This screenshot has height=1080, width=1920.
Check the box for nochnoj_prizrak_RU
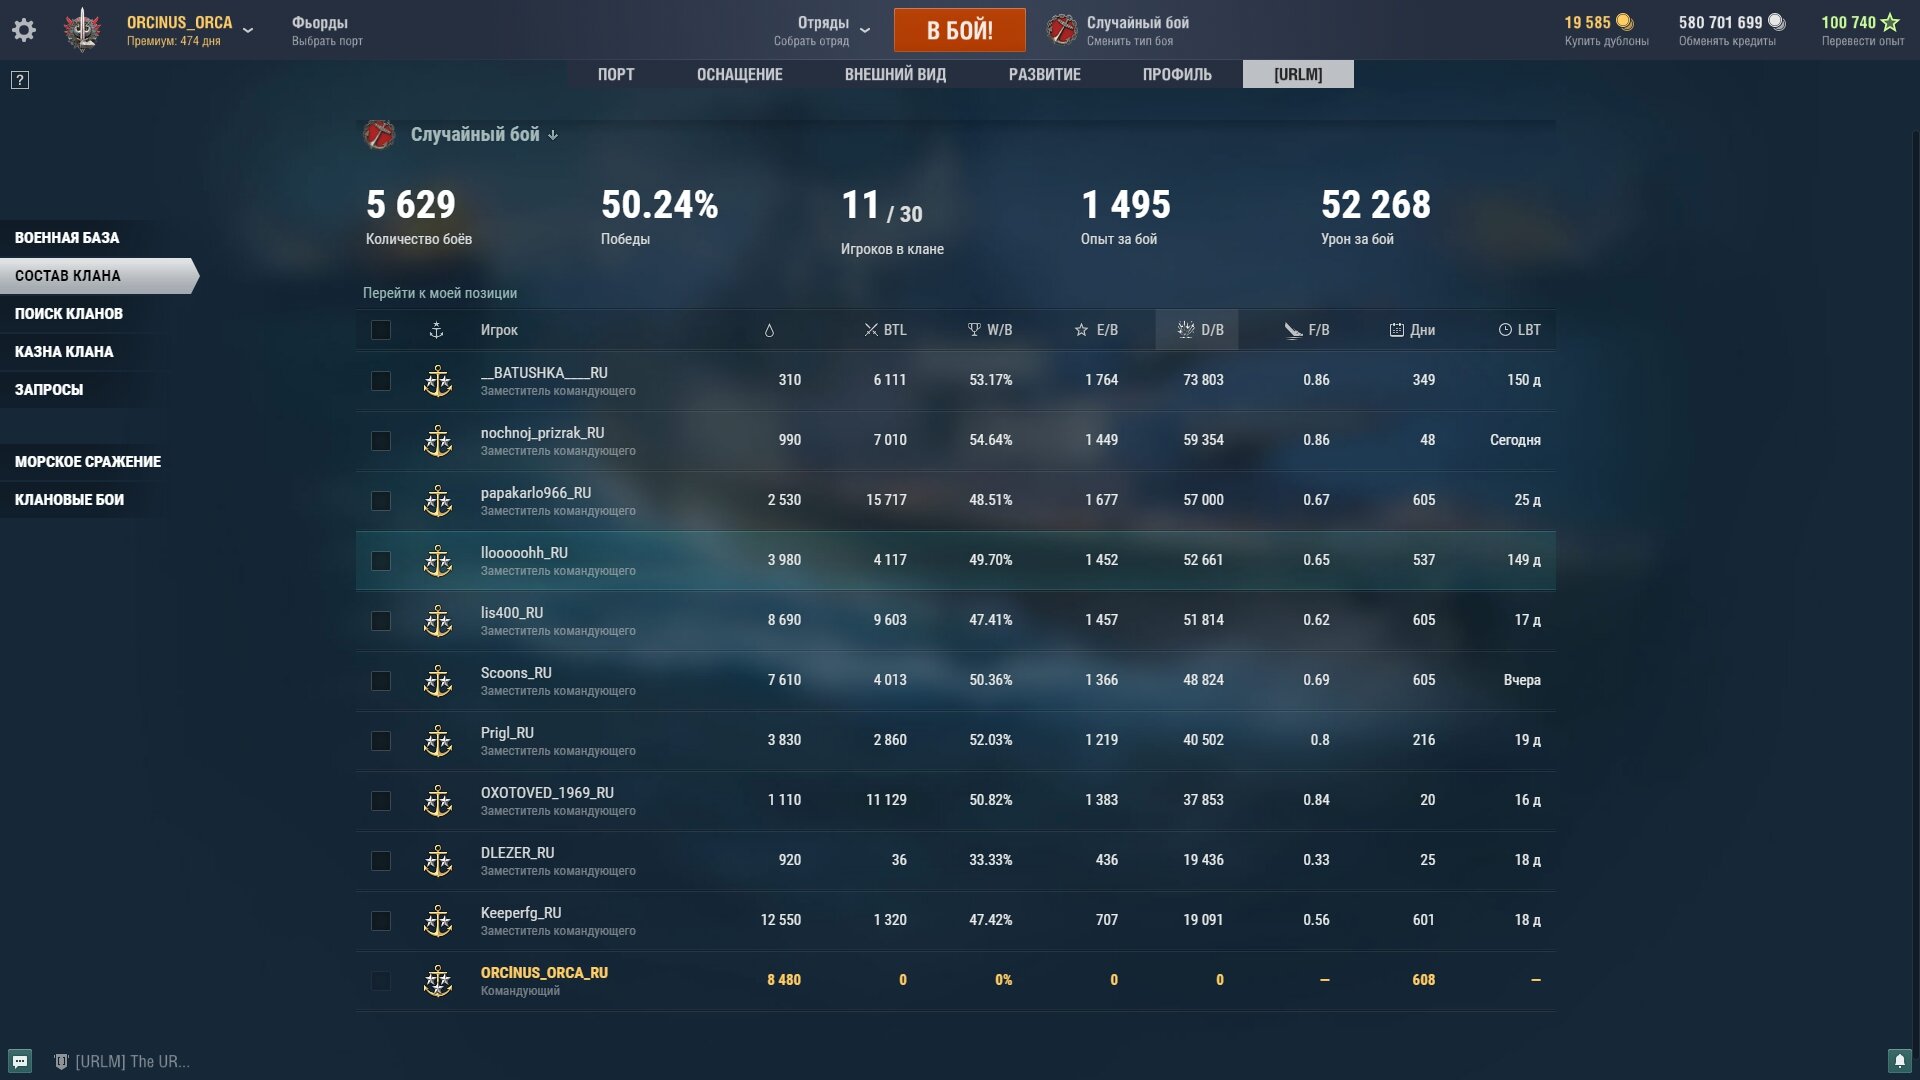coord(381,441)
